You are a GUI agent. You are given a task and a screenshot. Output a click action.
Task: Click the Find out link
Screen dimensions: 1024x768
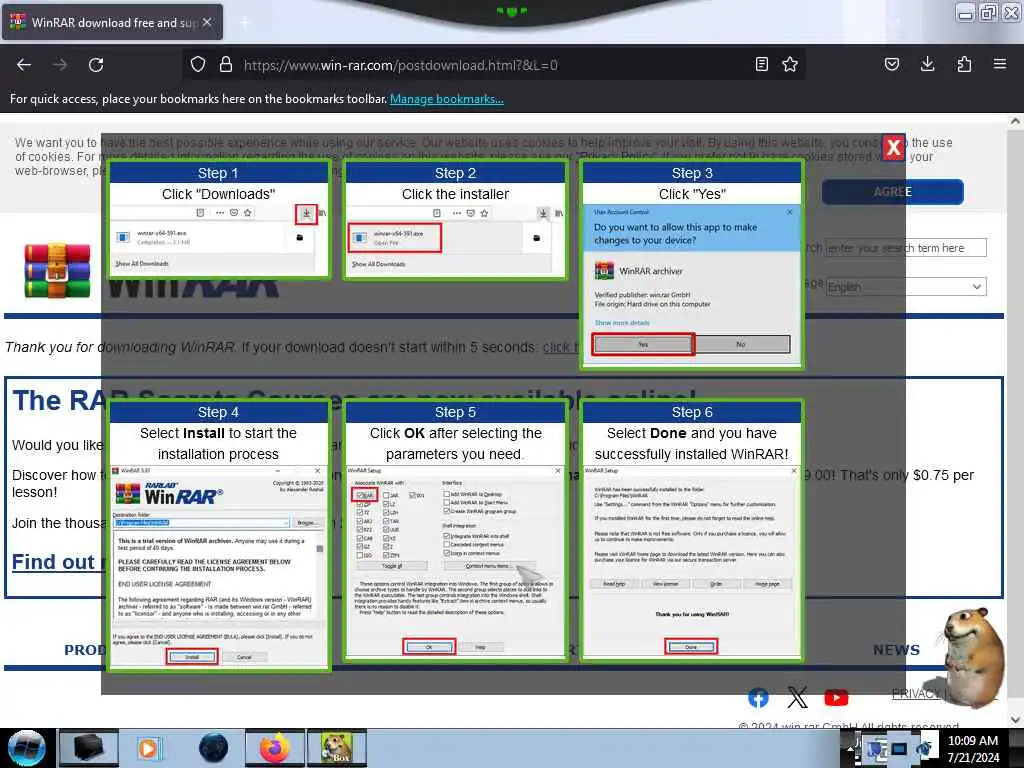tap(57, 562)
